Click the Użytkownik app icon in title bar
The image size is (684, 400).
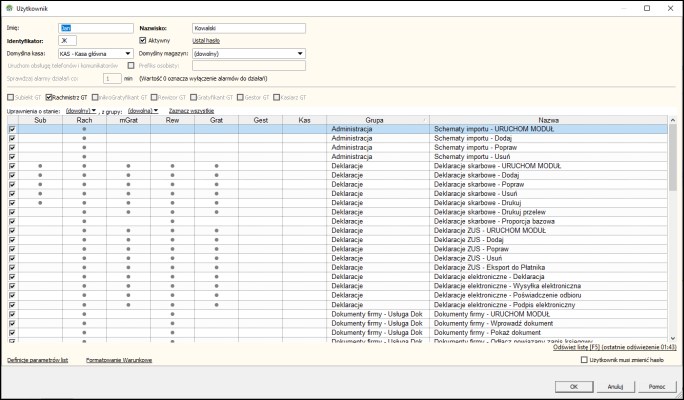10,8
